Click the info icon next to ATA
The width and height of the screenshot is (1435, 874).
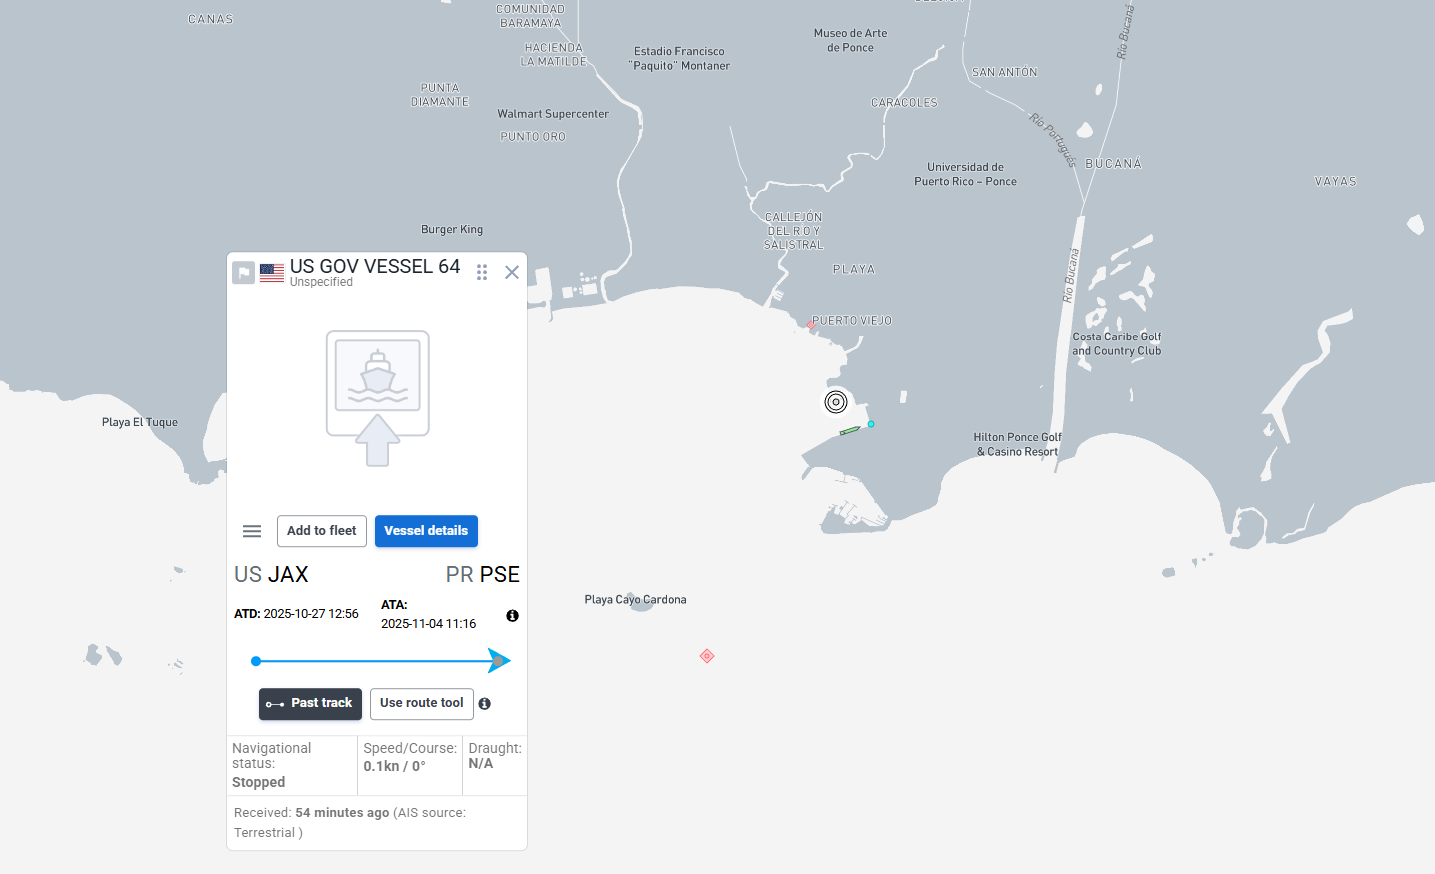[x=512, y=616]
